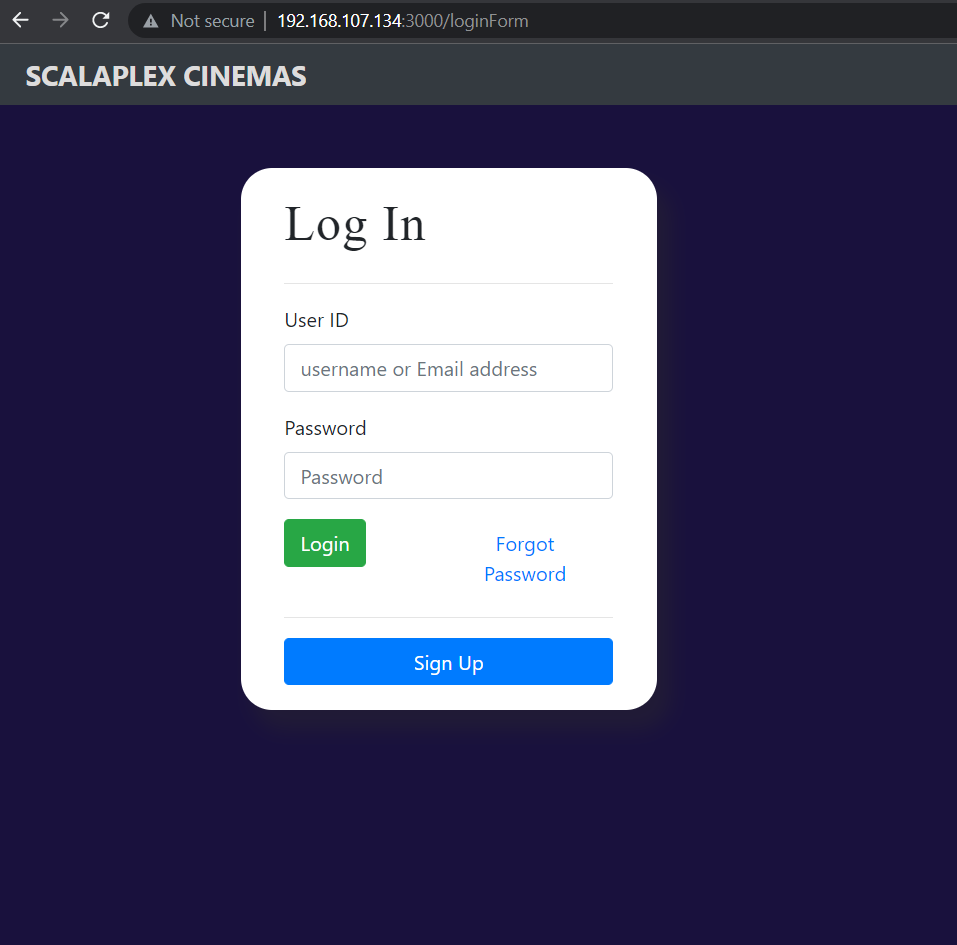Focus the User ID input field
The image size is (957, 945).
point(448,368)
